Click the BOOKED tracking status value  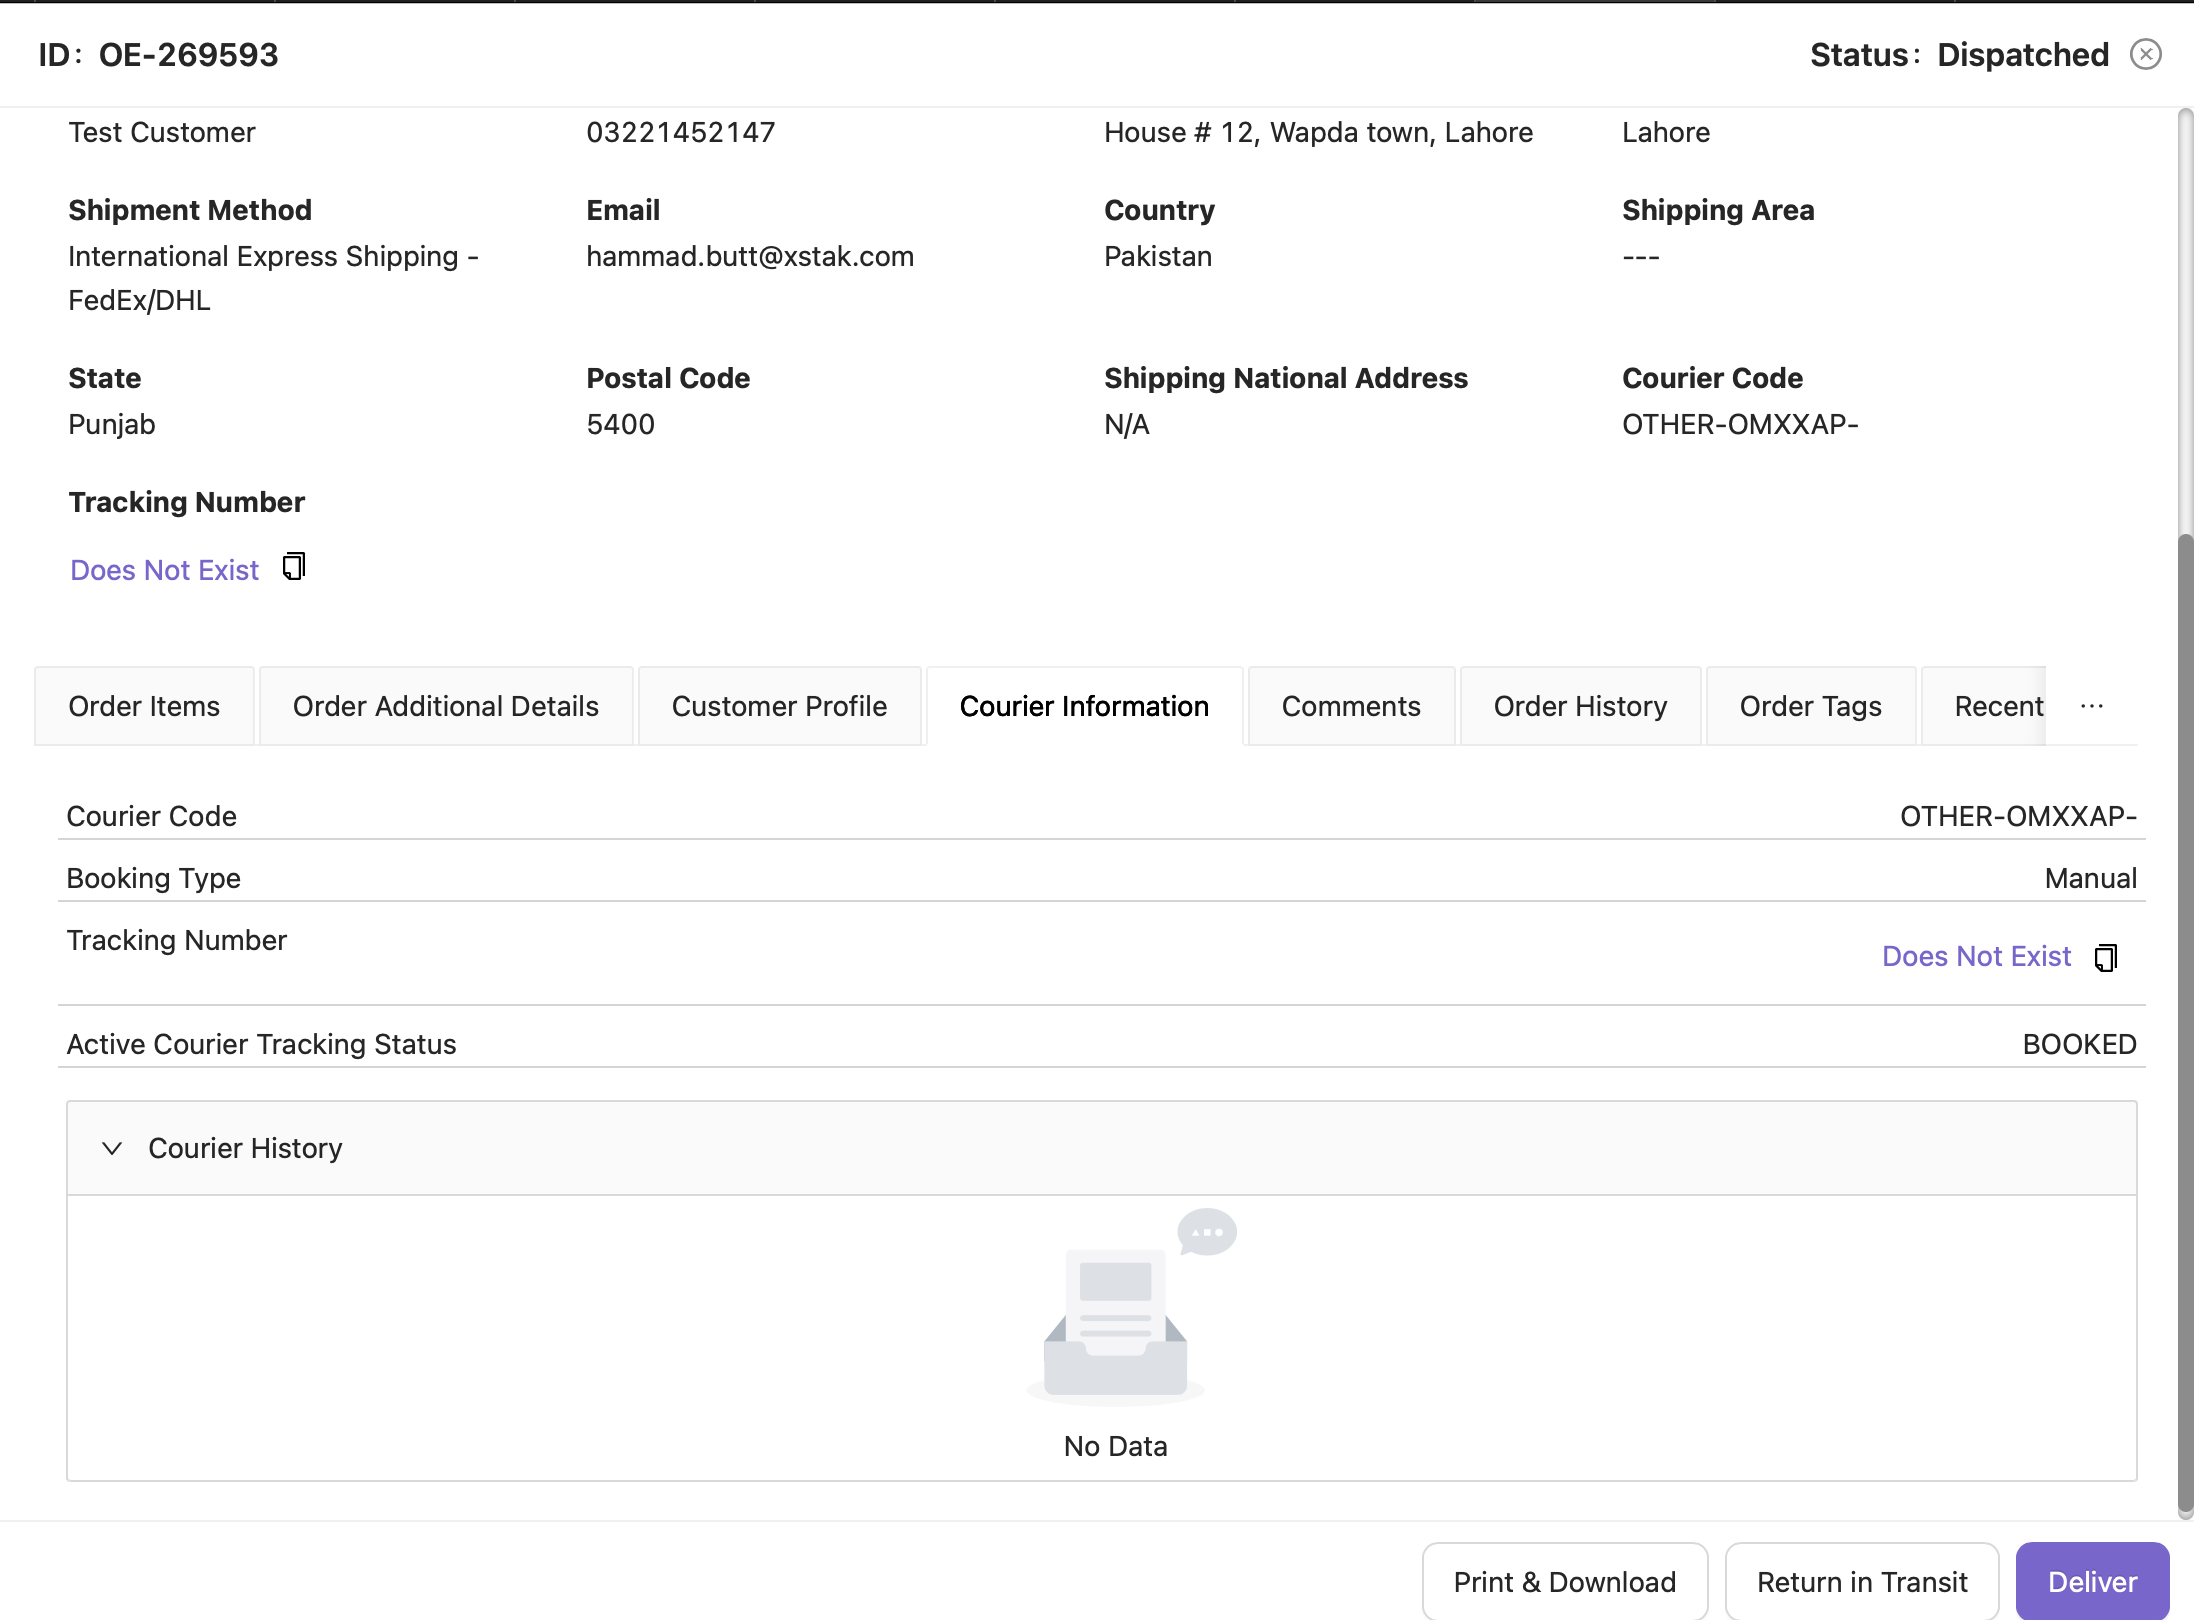(x=2079, y=1044)
